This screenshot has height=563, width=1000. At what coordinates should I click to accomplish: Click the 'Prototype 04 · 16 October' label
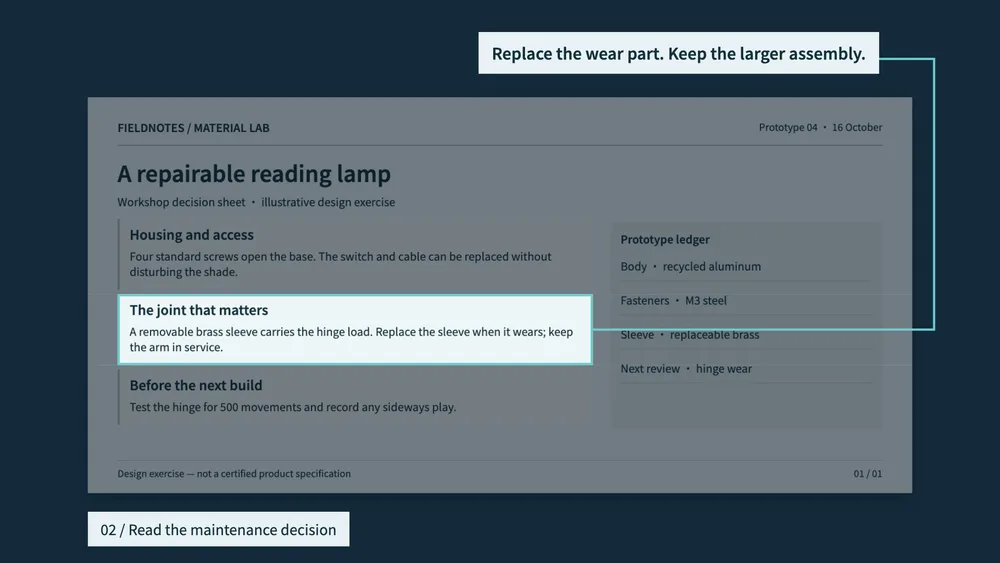pos(820,128)
